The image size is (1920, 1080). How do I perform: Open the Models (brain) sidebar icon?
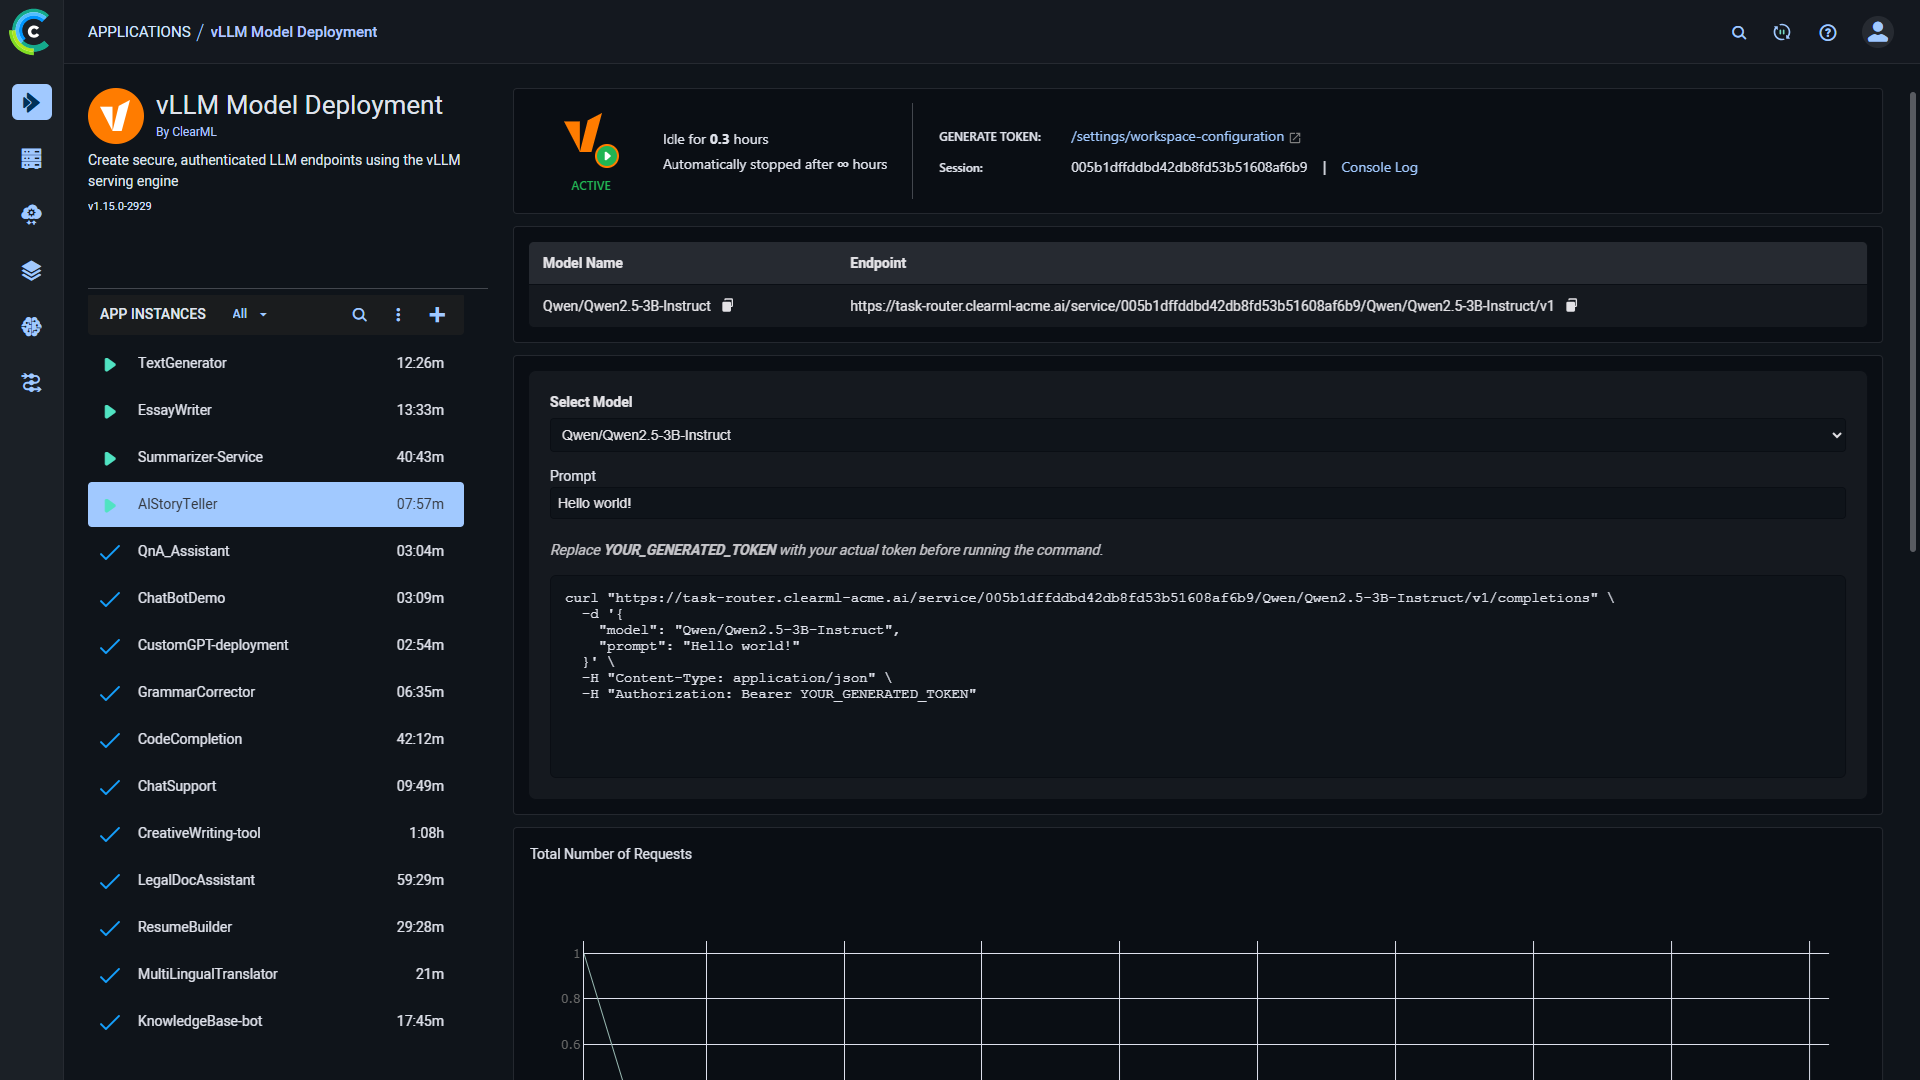pos(32,327)
